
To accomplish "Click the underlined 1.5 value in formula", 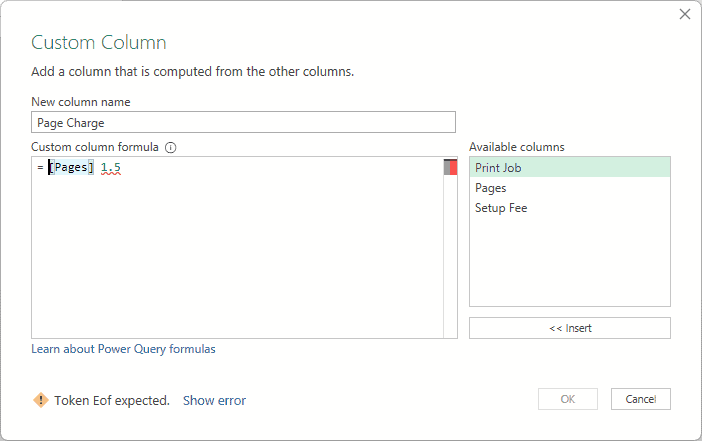I will pos(111,167).
